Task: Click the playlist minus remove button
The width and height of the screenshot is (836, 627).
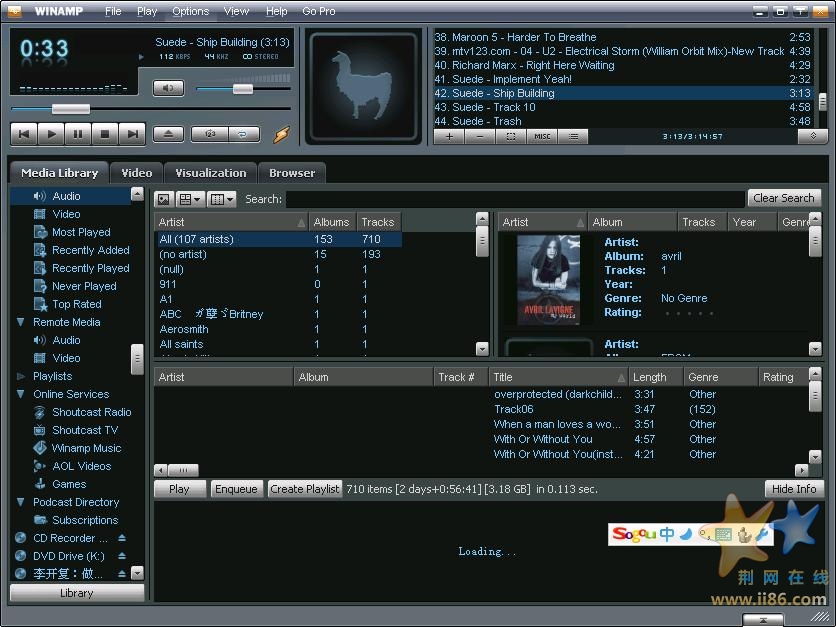Action: [x=480, y=136]
